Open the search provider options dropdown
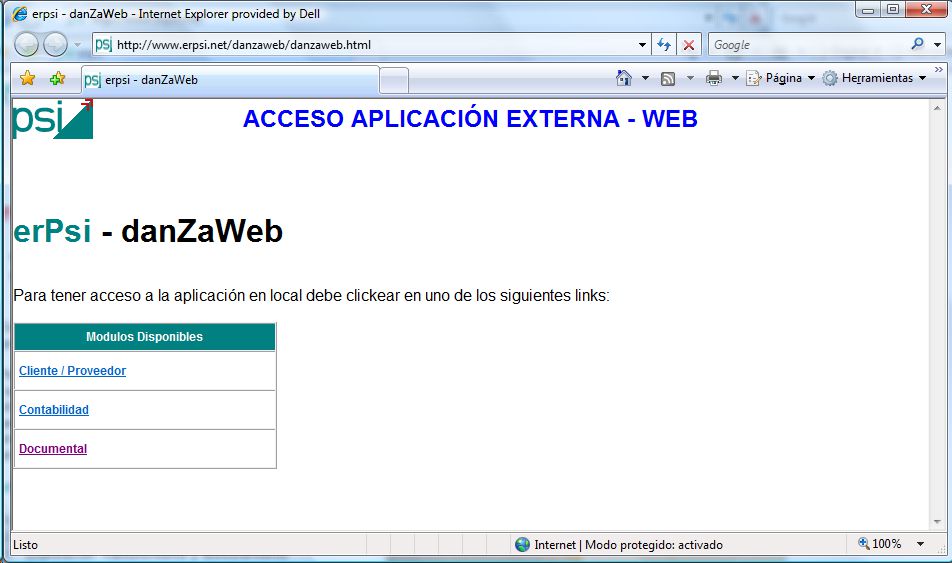Viewport: 952px width, 563px height. 937,45
